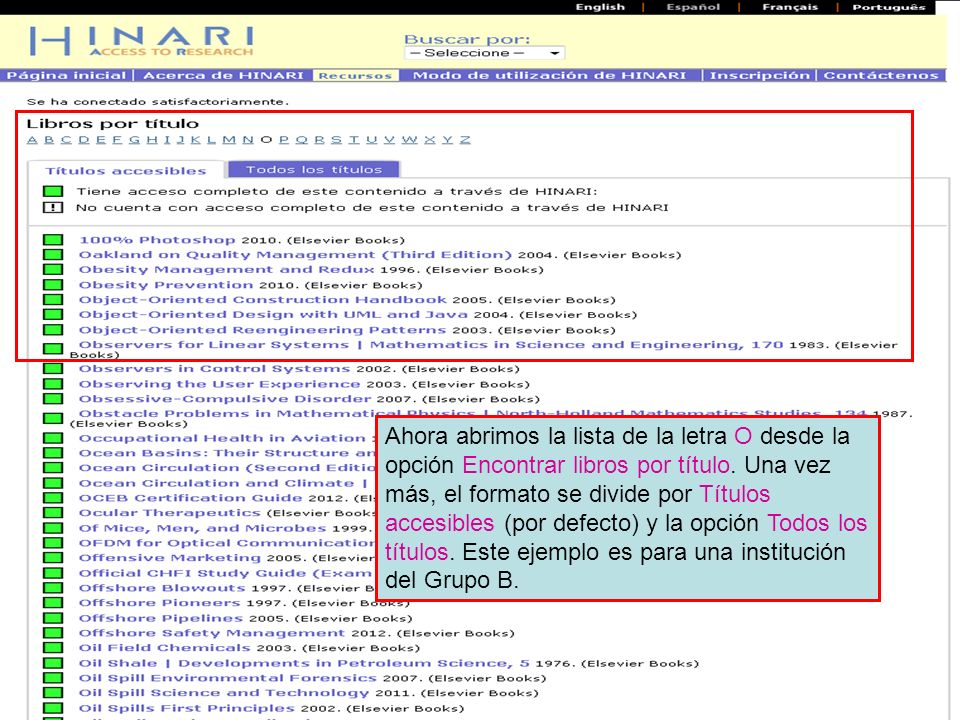The width and height of the screenshot is (960, 720).
Task: Select the Recursos menu item
Action: pyautogui.click(x=355, y=75)
